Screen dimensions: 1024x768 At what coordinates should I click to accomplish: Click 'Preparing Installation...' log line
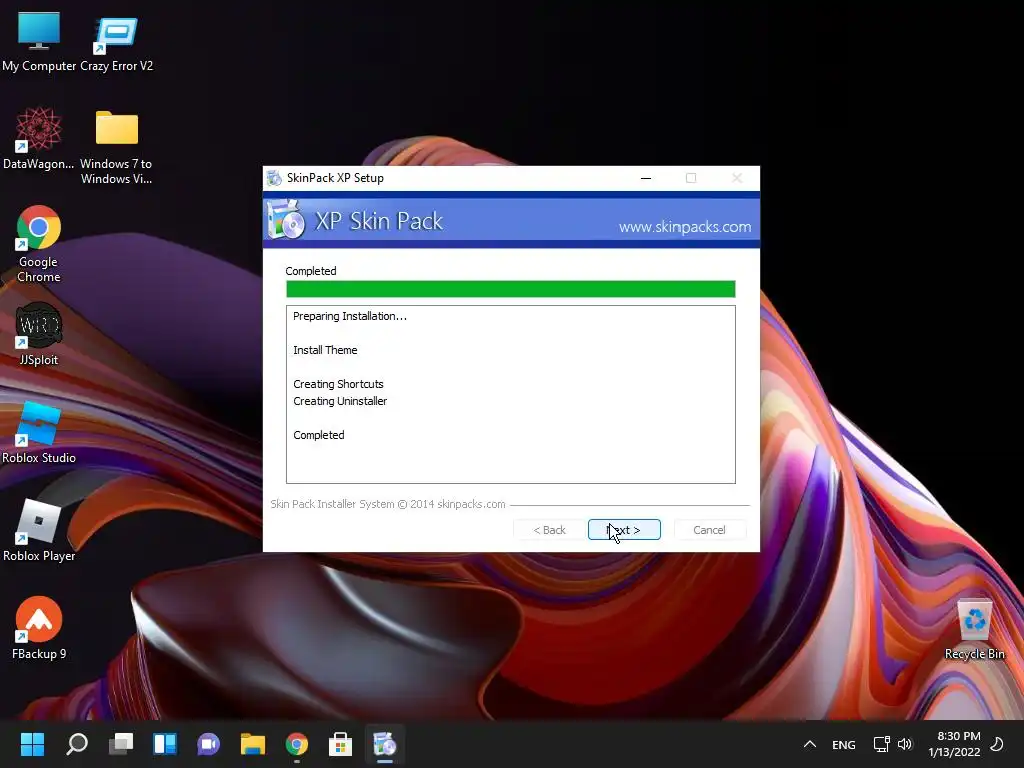tap(350, 316)
